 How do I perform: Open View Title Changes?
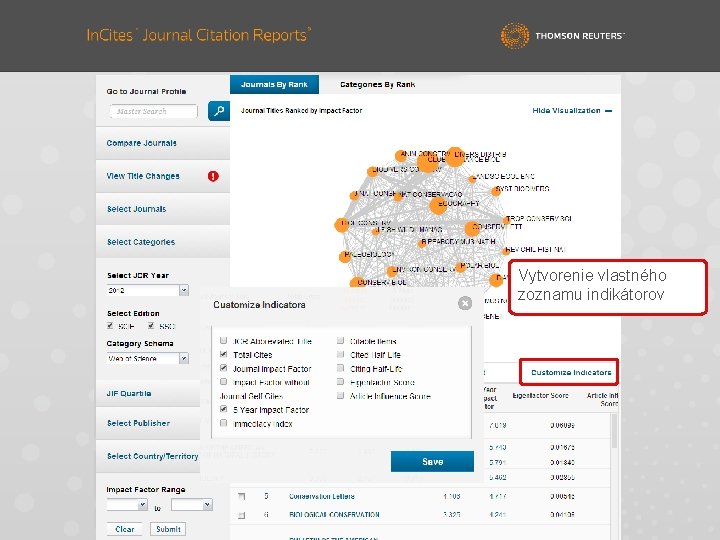point(143,176)
